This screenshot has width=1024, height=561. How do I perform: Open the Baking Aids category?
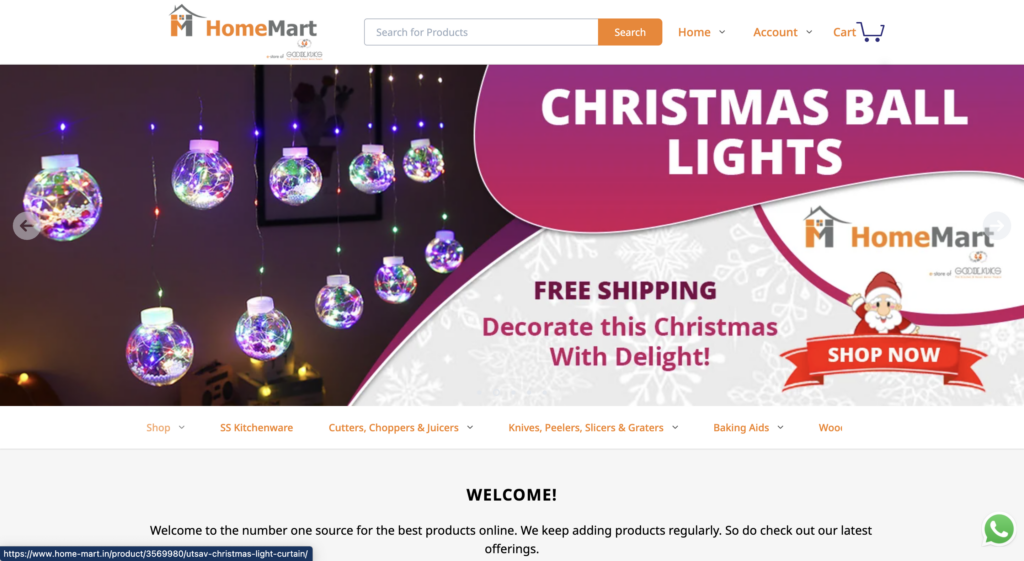741,428
